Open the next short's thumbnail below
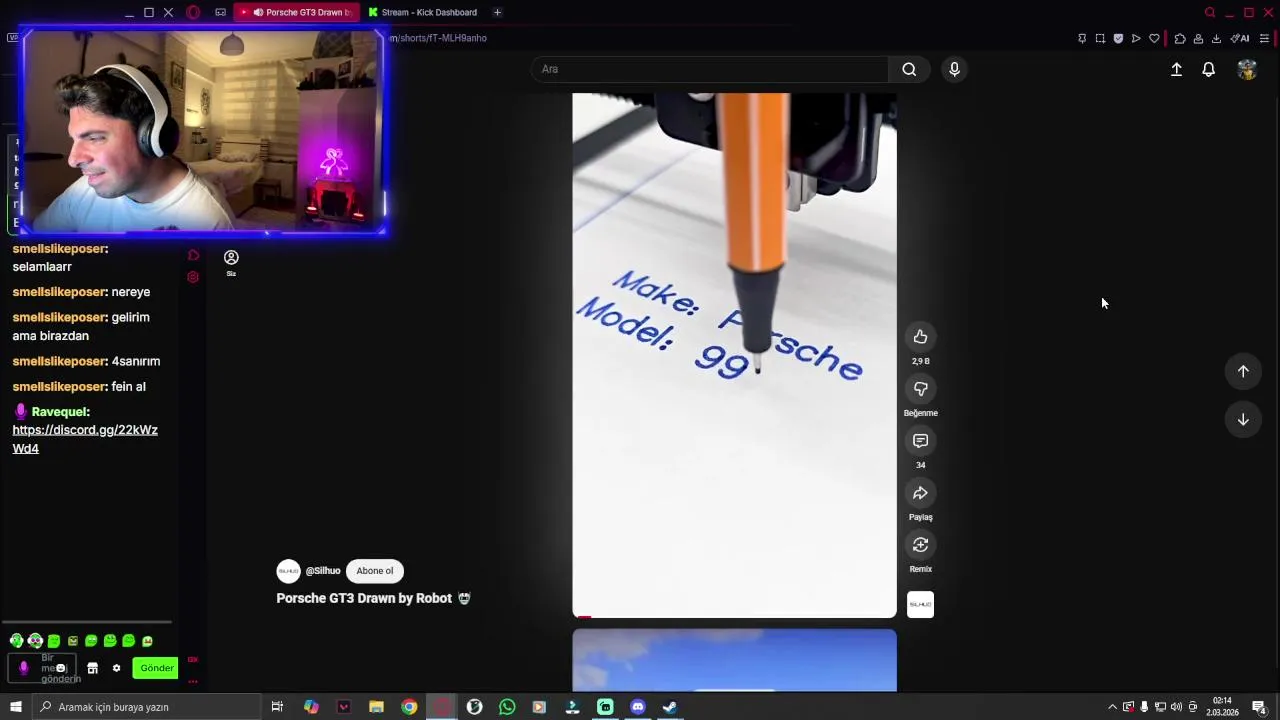The width and height of the screenshot is (1280, 720). 734,660
